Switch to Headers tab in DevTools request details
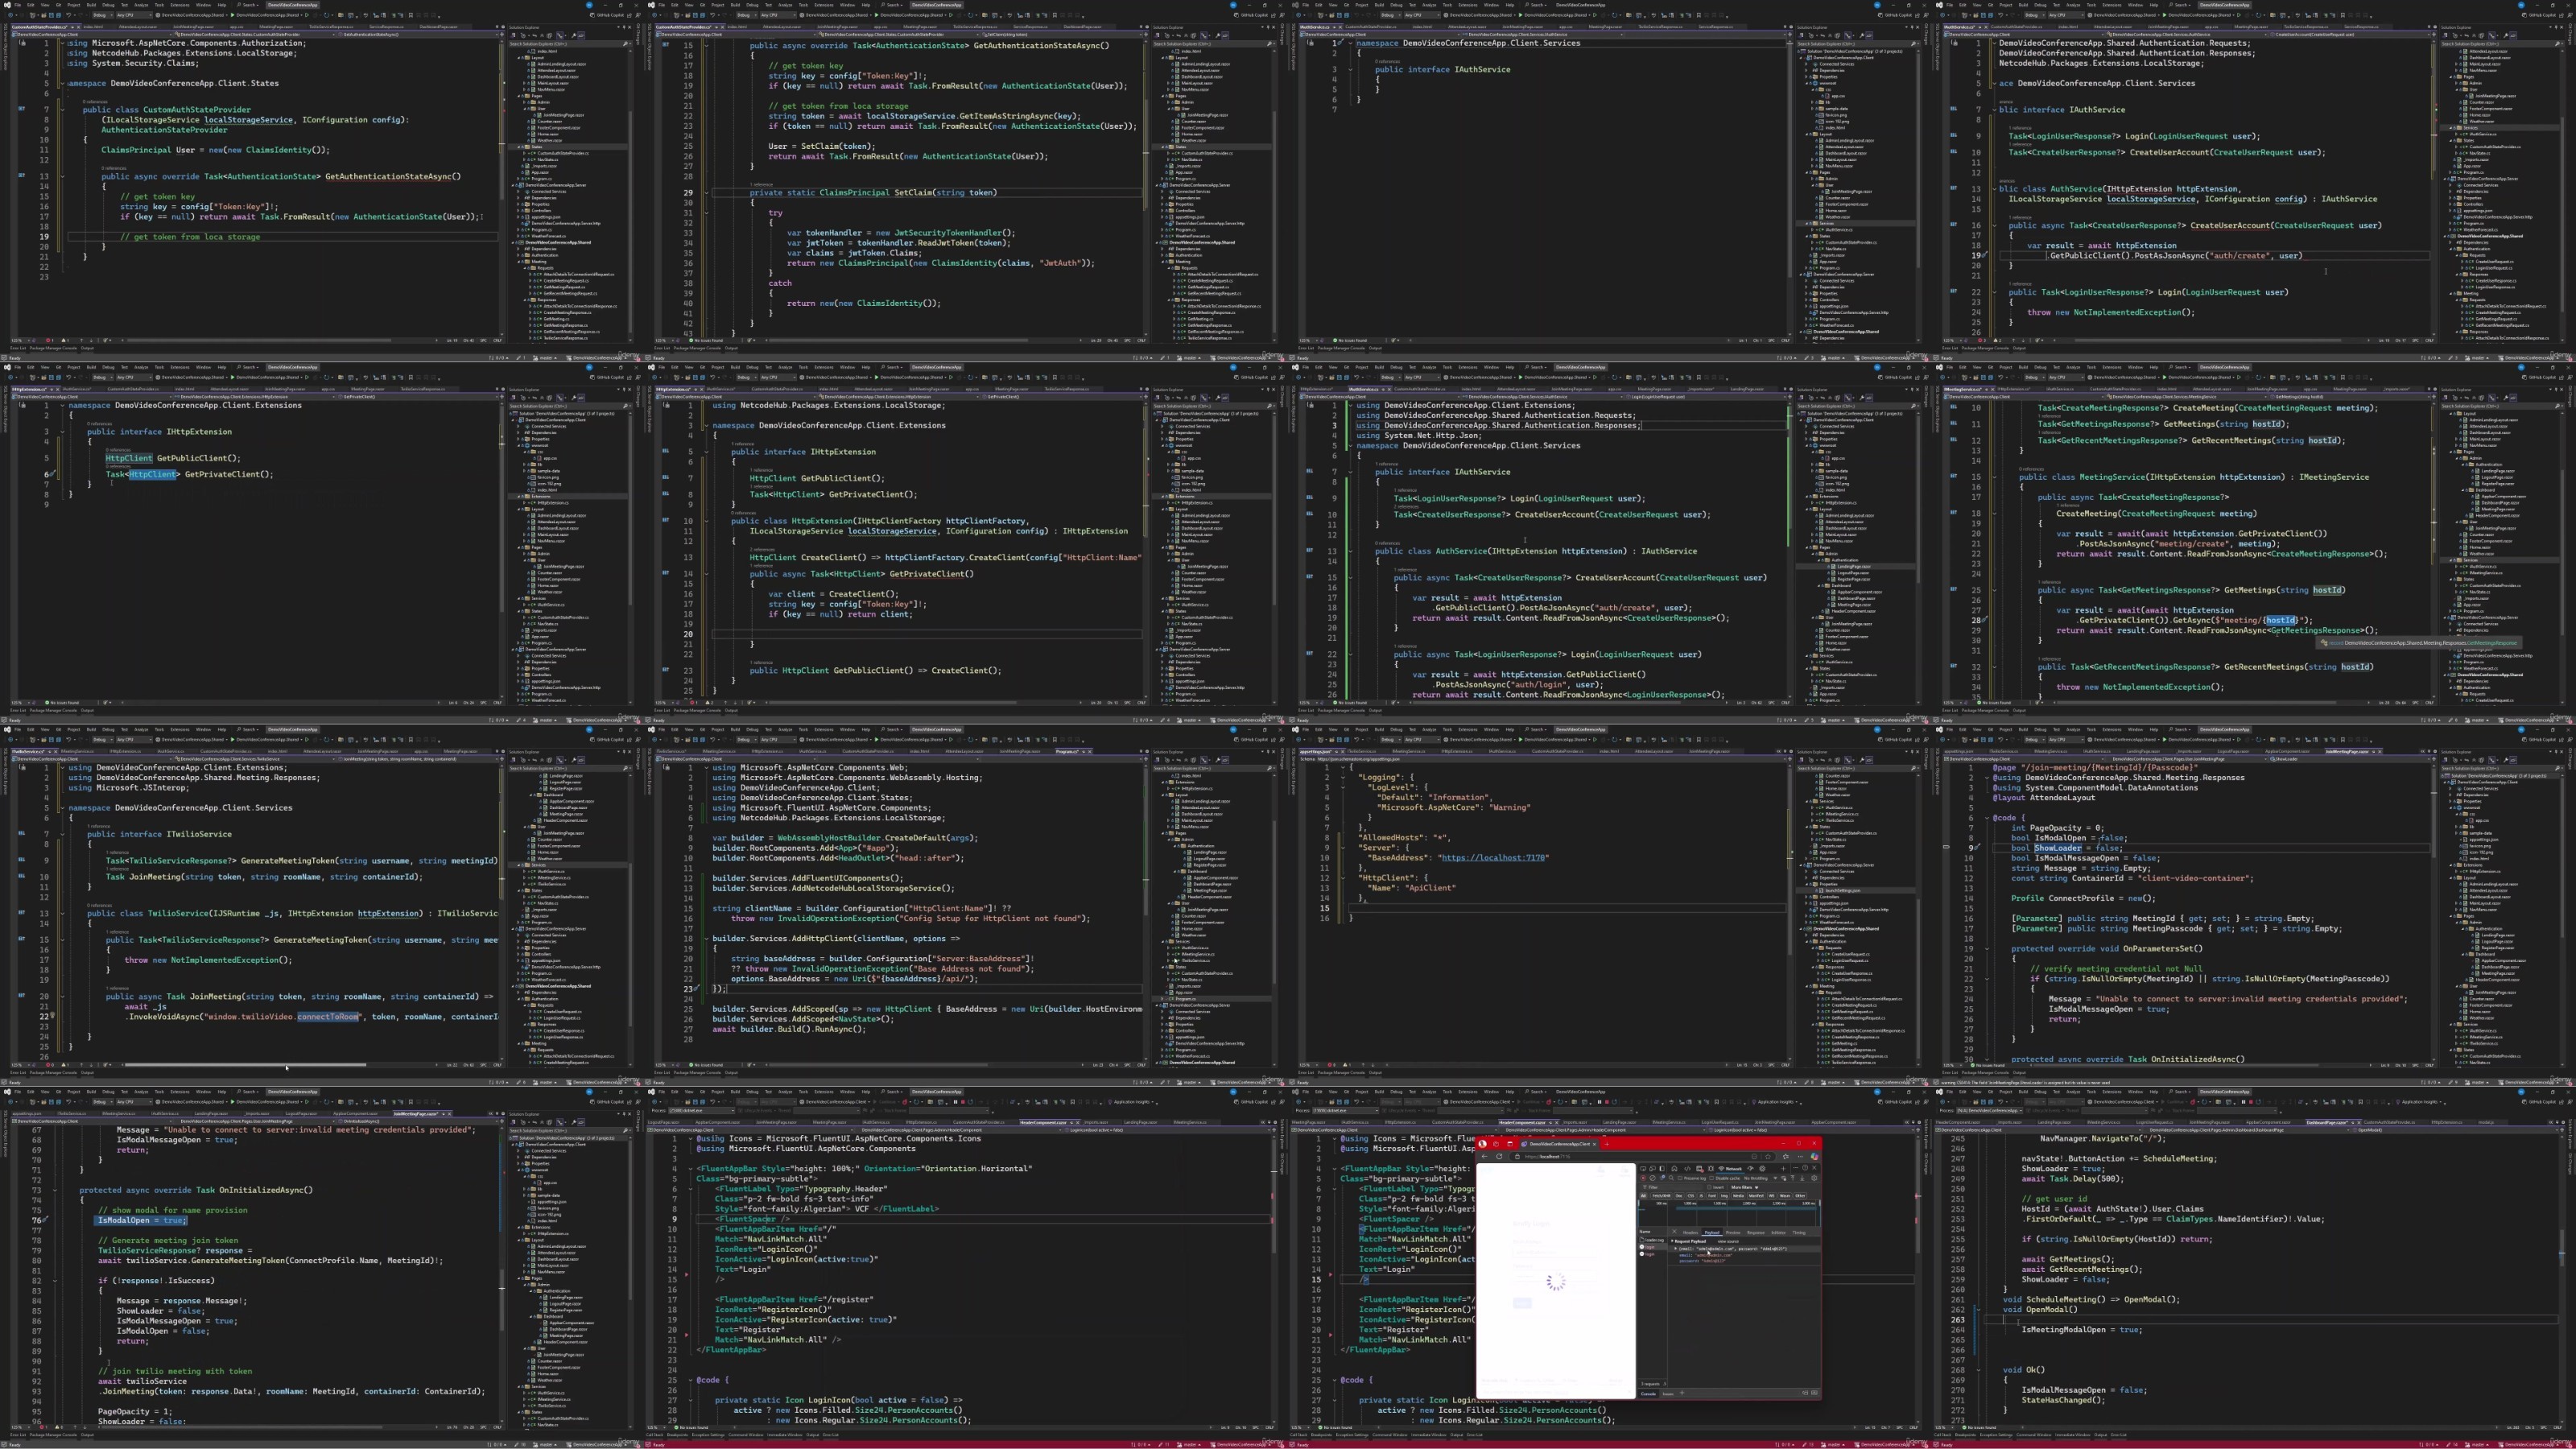The height and width of the screenshot is (1449, 2576). tap(1691, 1233)
